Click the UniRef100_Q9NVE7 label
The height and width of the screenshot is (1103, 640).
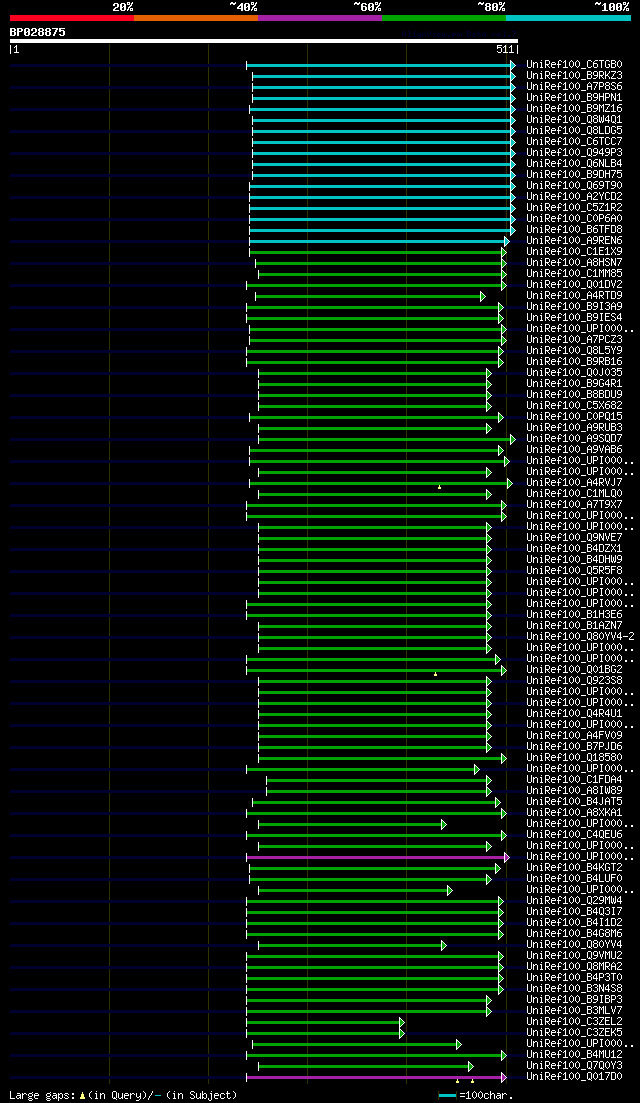point(574,537)
